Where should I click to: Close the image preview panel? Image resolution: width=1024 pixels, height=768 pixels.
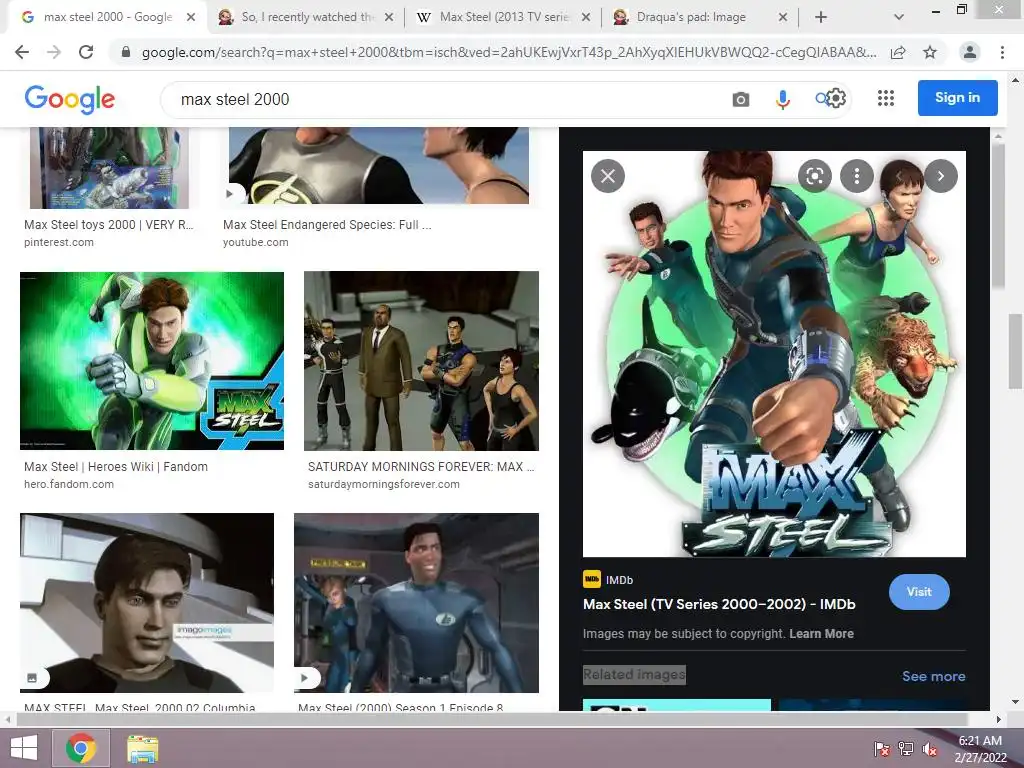(607, 176)
